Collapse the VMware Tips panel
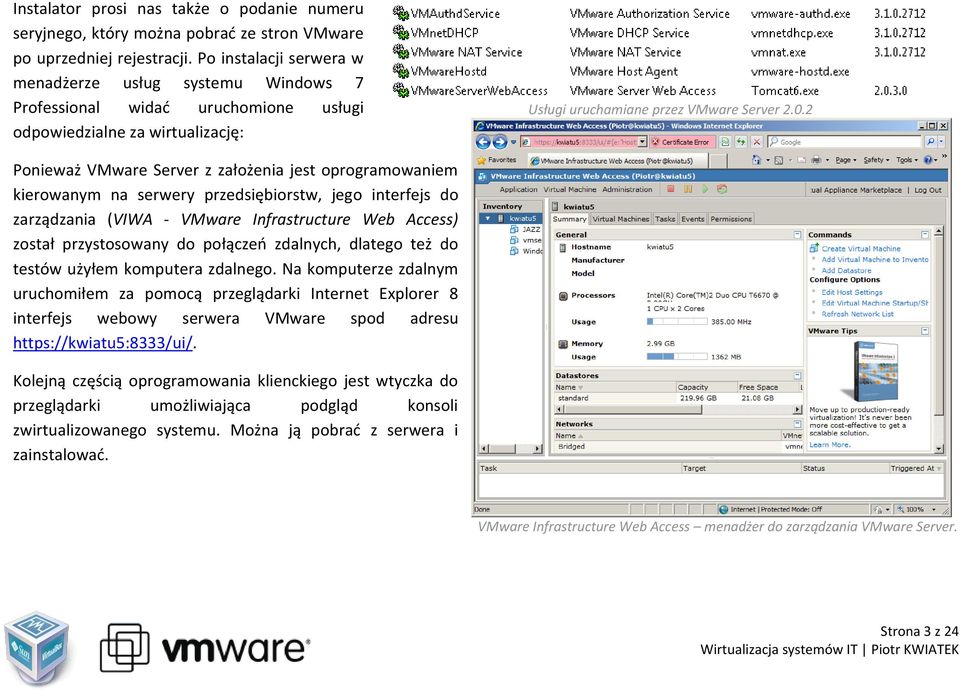 pyautogui.click(x=924, y=331)
